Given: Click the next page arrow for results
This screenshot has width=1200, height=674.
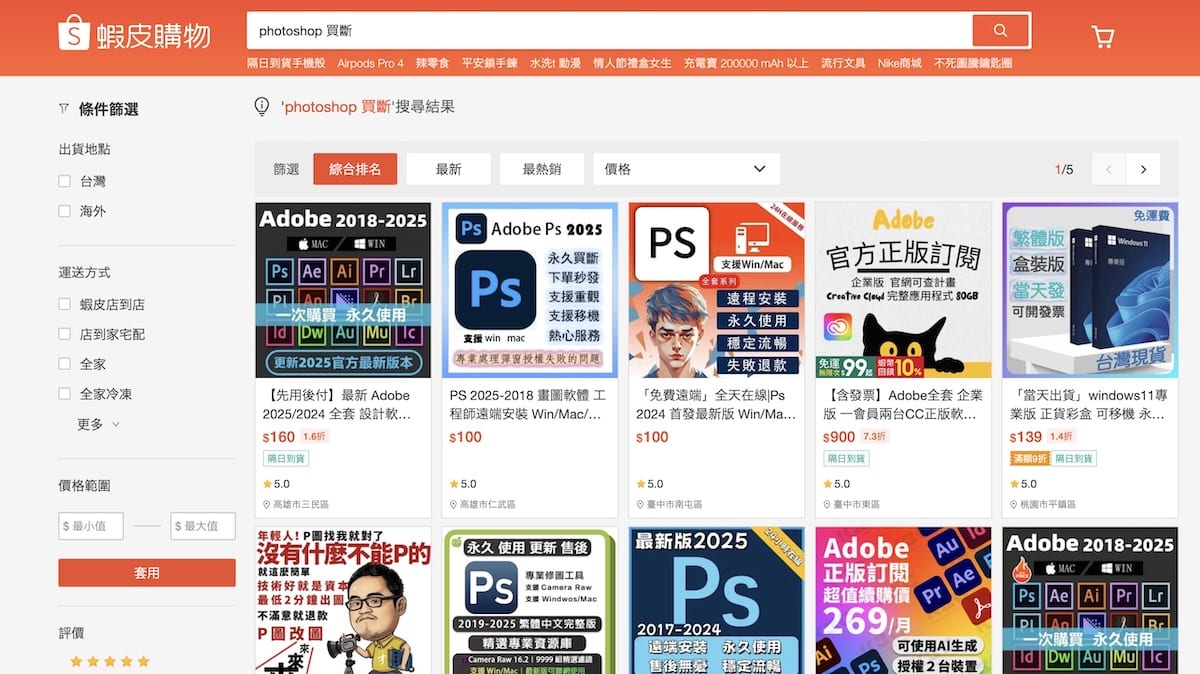Looking at the screenshot, I should [1144, 169].
